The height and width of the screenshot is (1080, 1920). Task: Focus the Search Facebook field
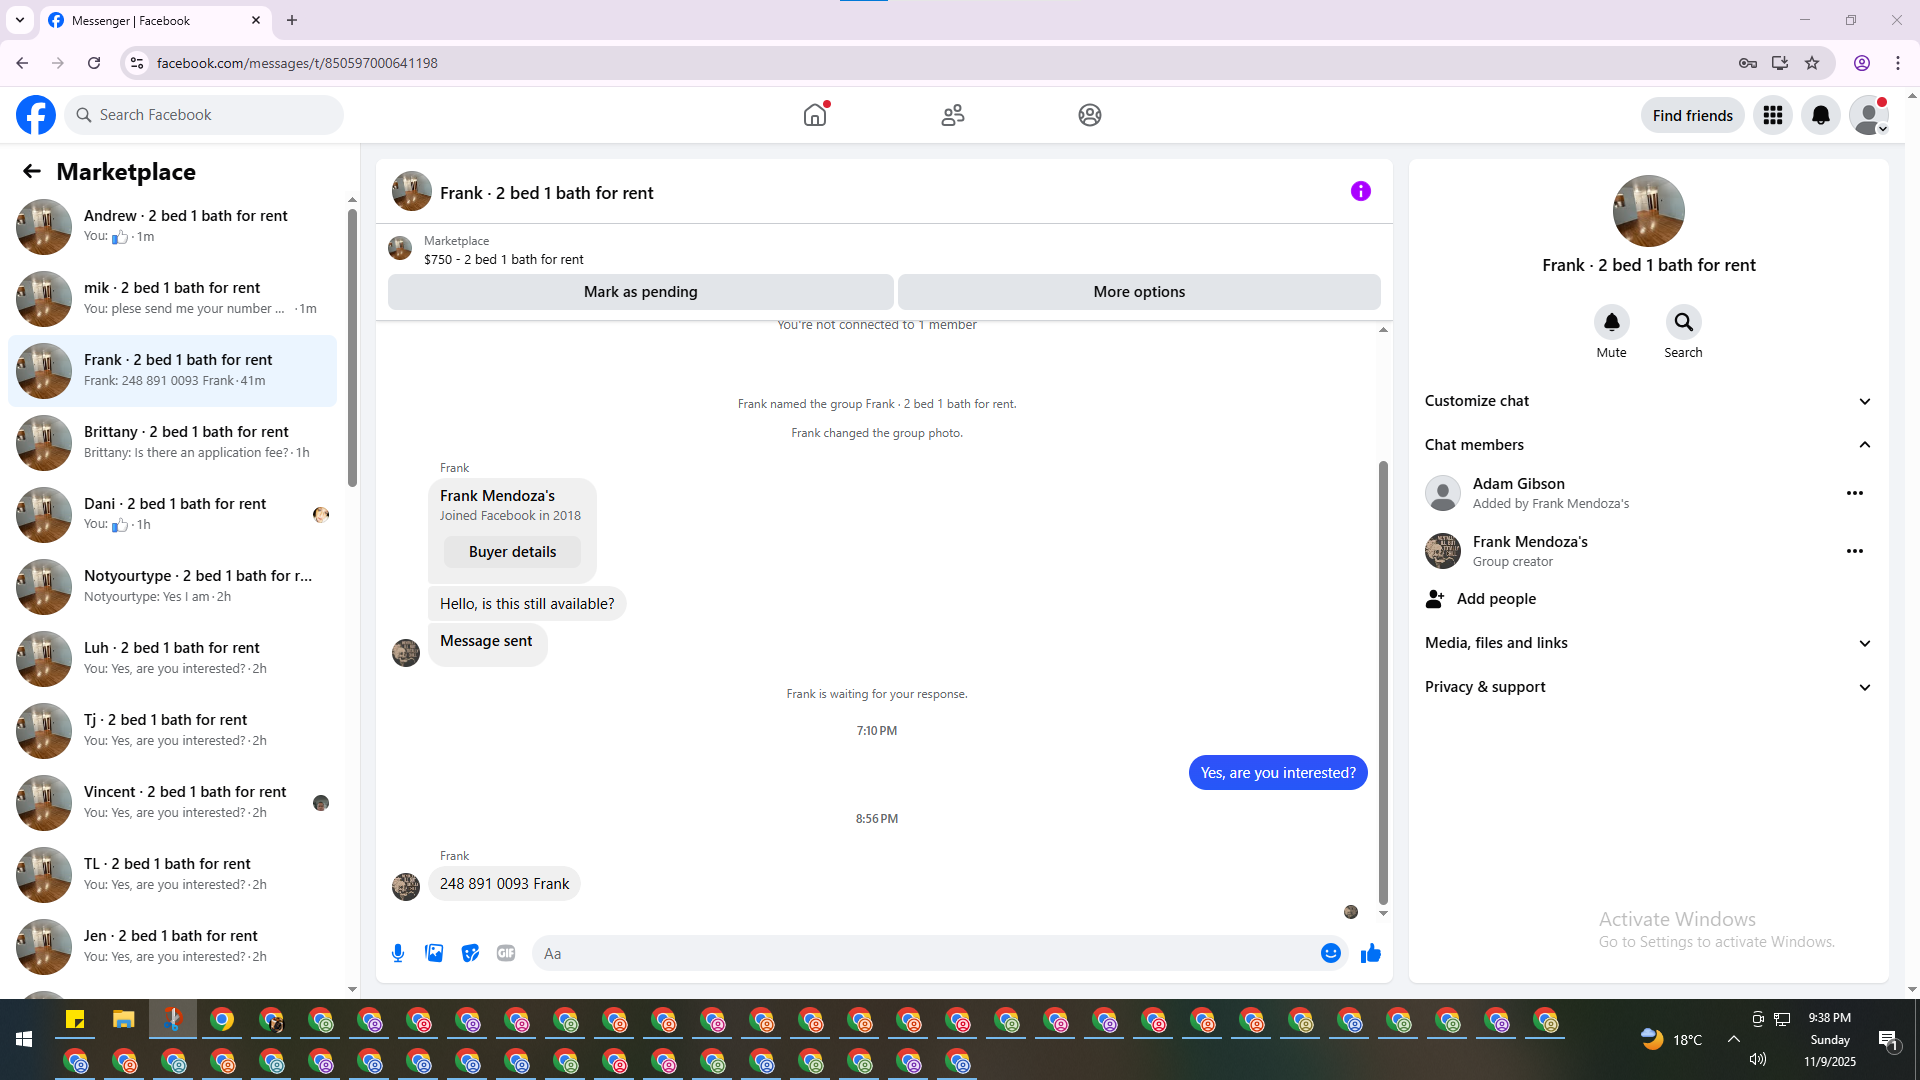pos(204,115)
